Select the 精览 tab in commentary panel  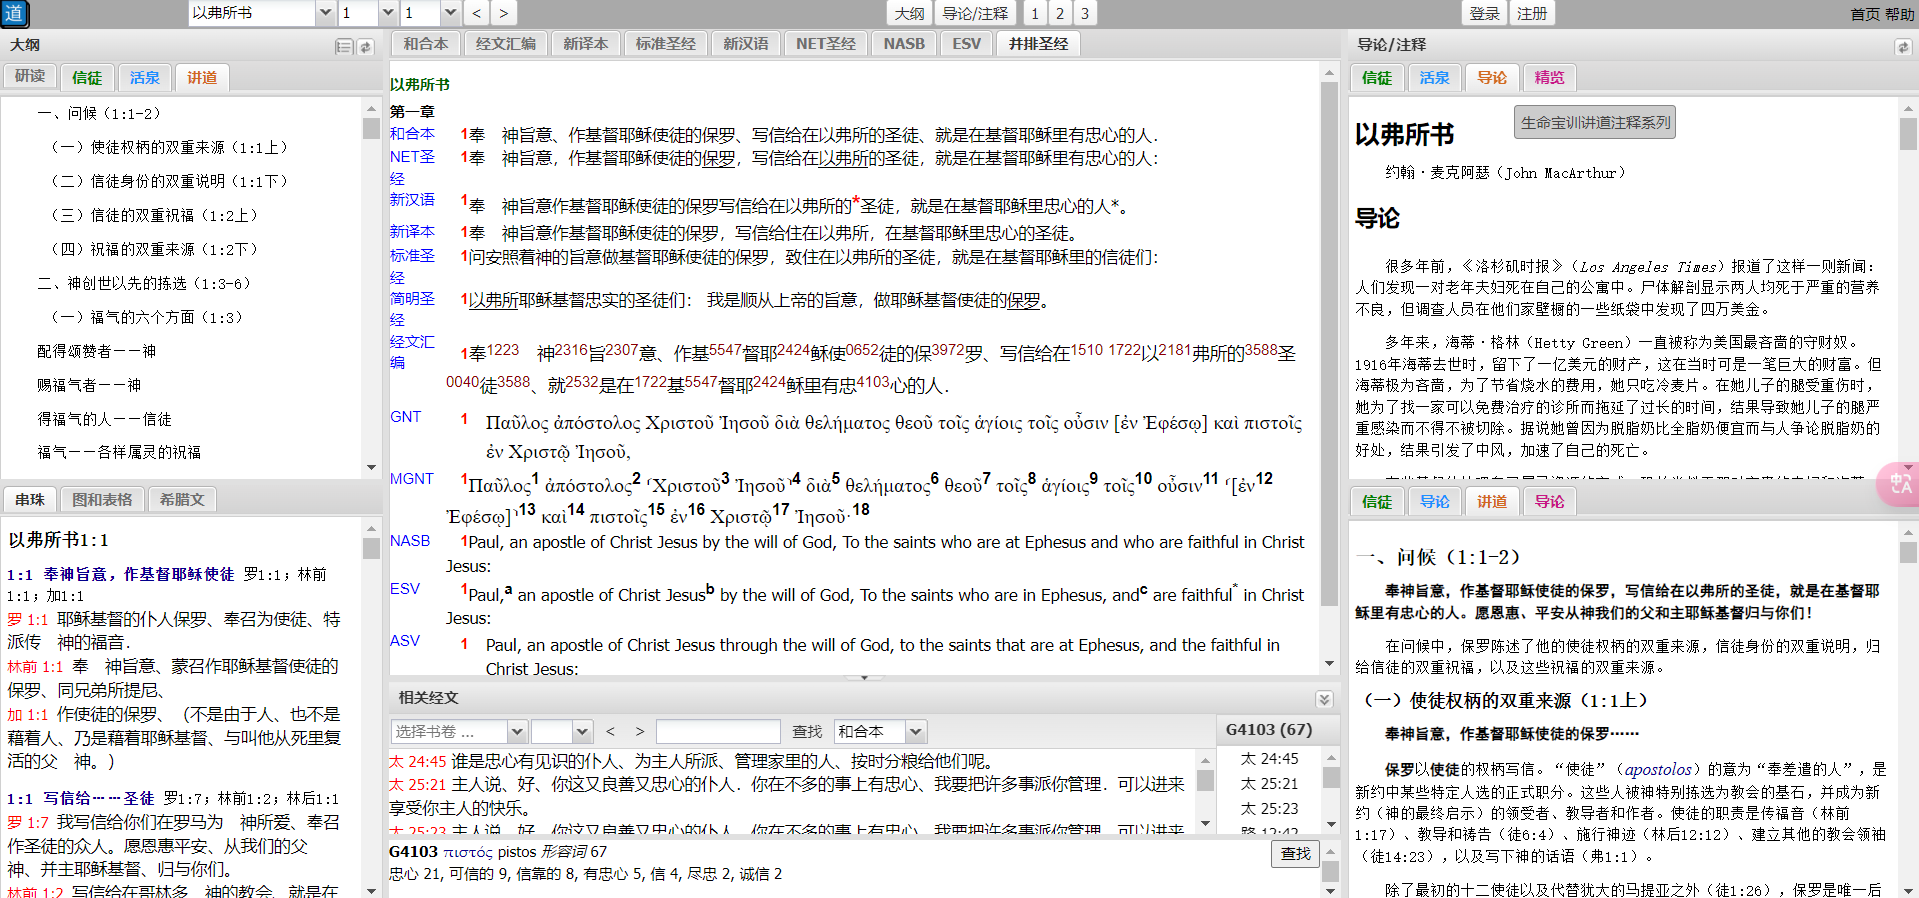pyautogui.click(x=1549, y=78)
